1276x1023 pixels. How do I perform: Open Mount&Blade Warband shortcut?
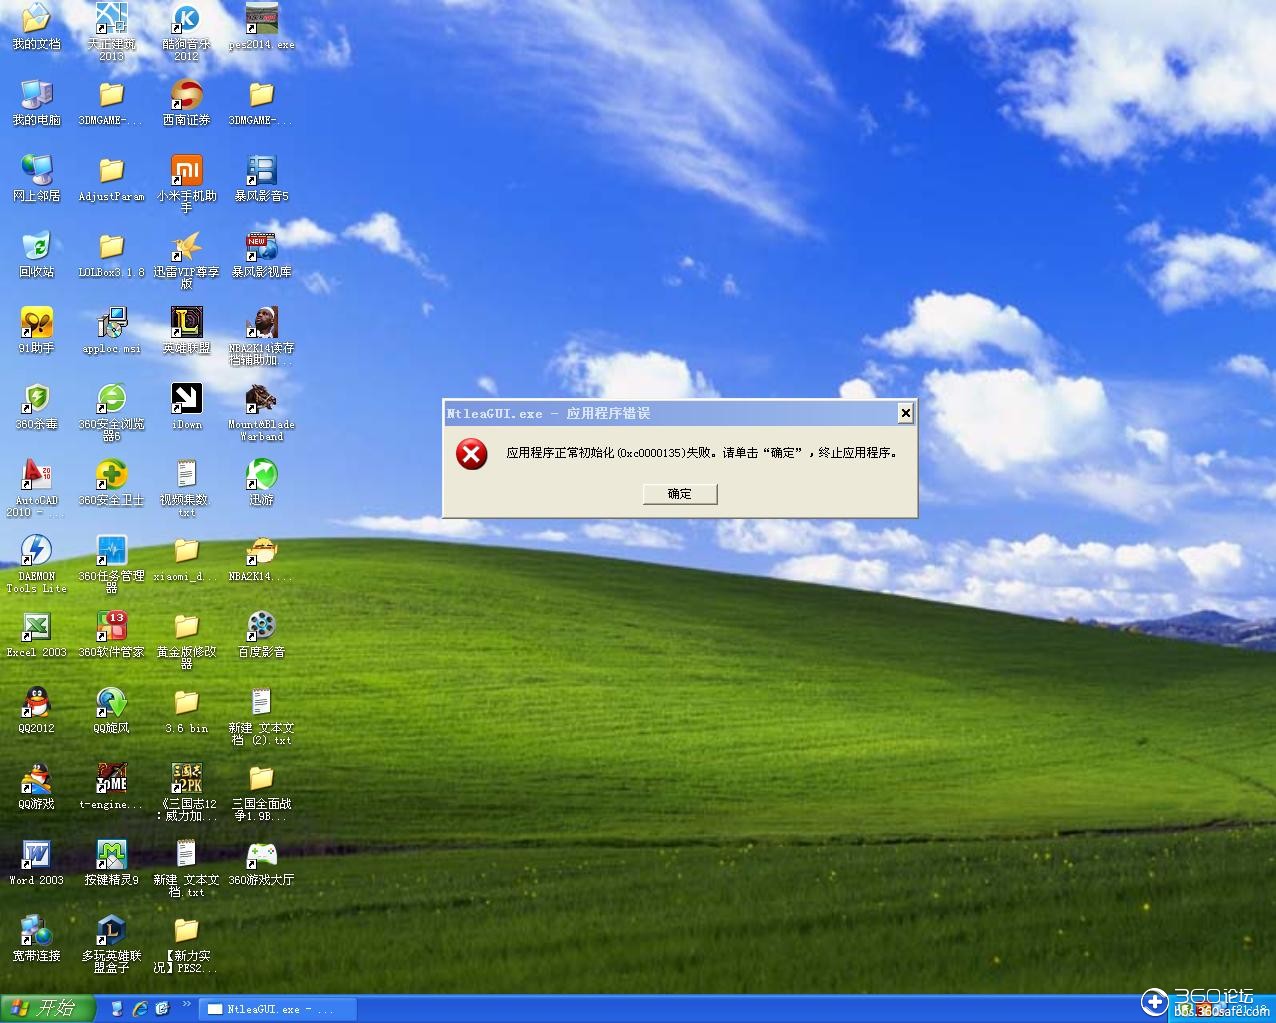coord(261,412)
